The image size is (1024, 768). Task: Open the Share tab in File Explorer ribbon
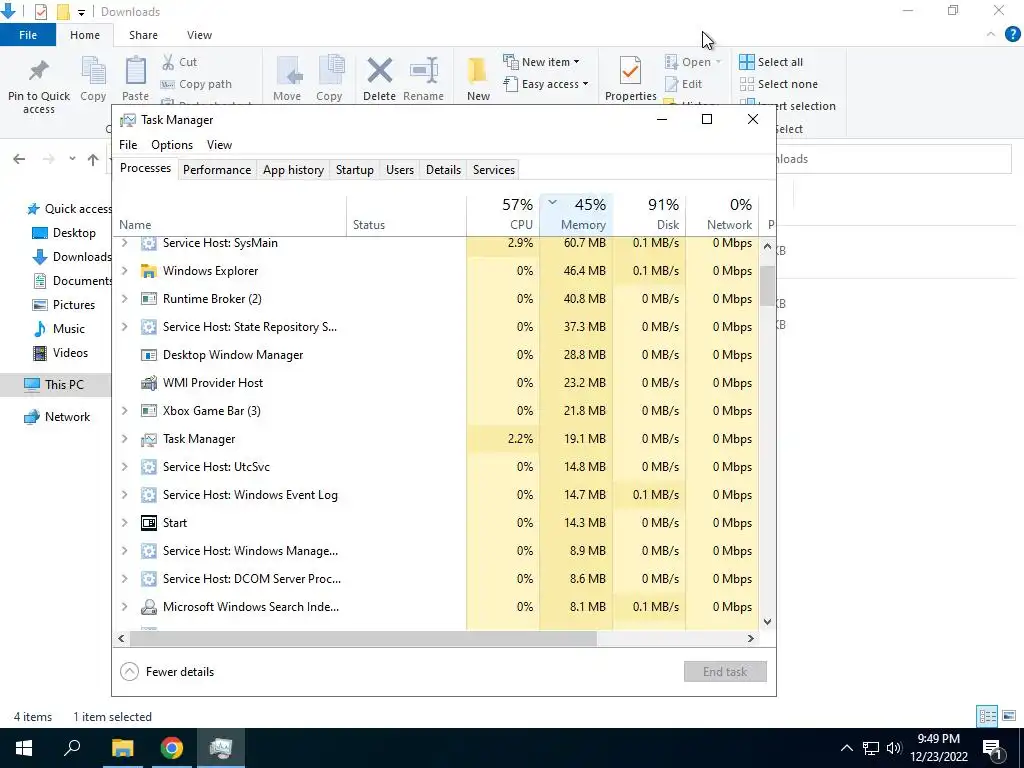[x=143, y=35]
